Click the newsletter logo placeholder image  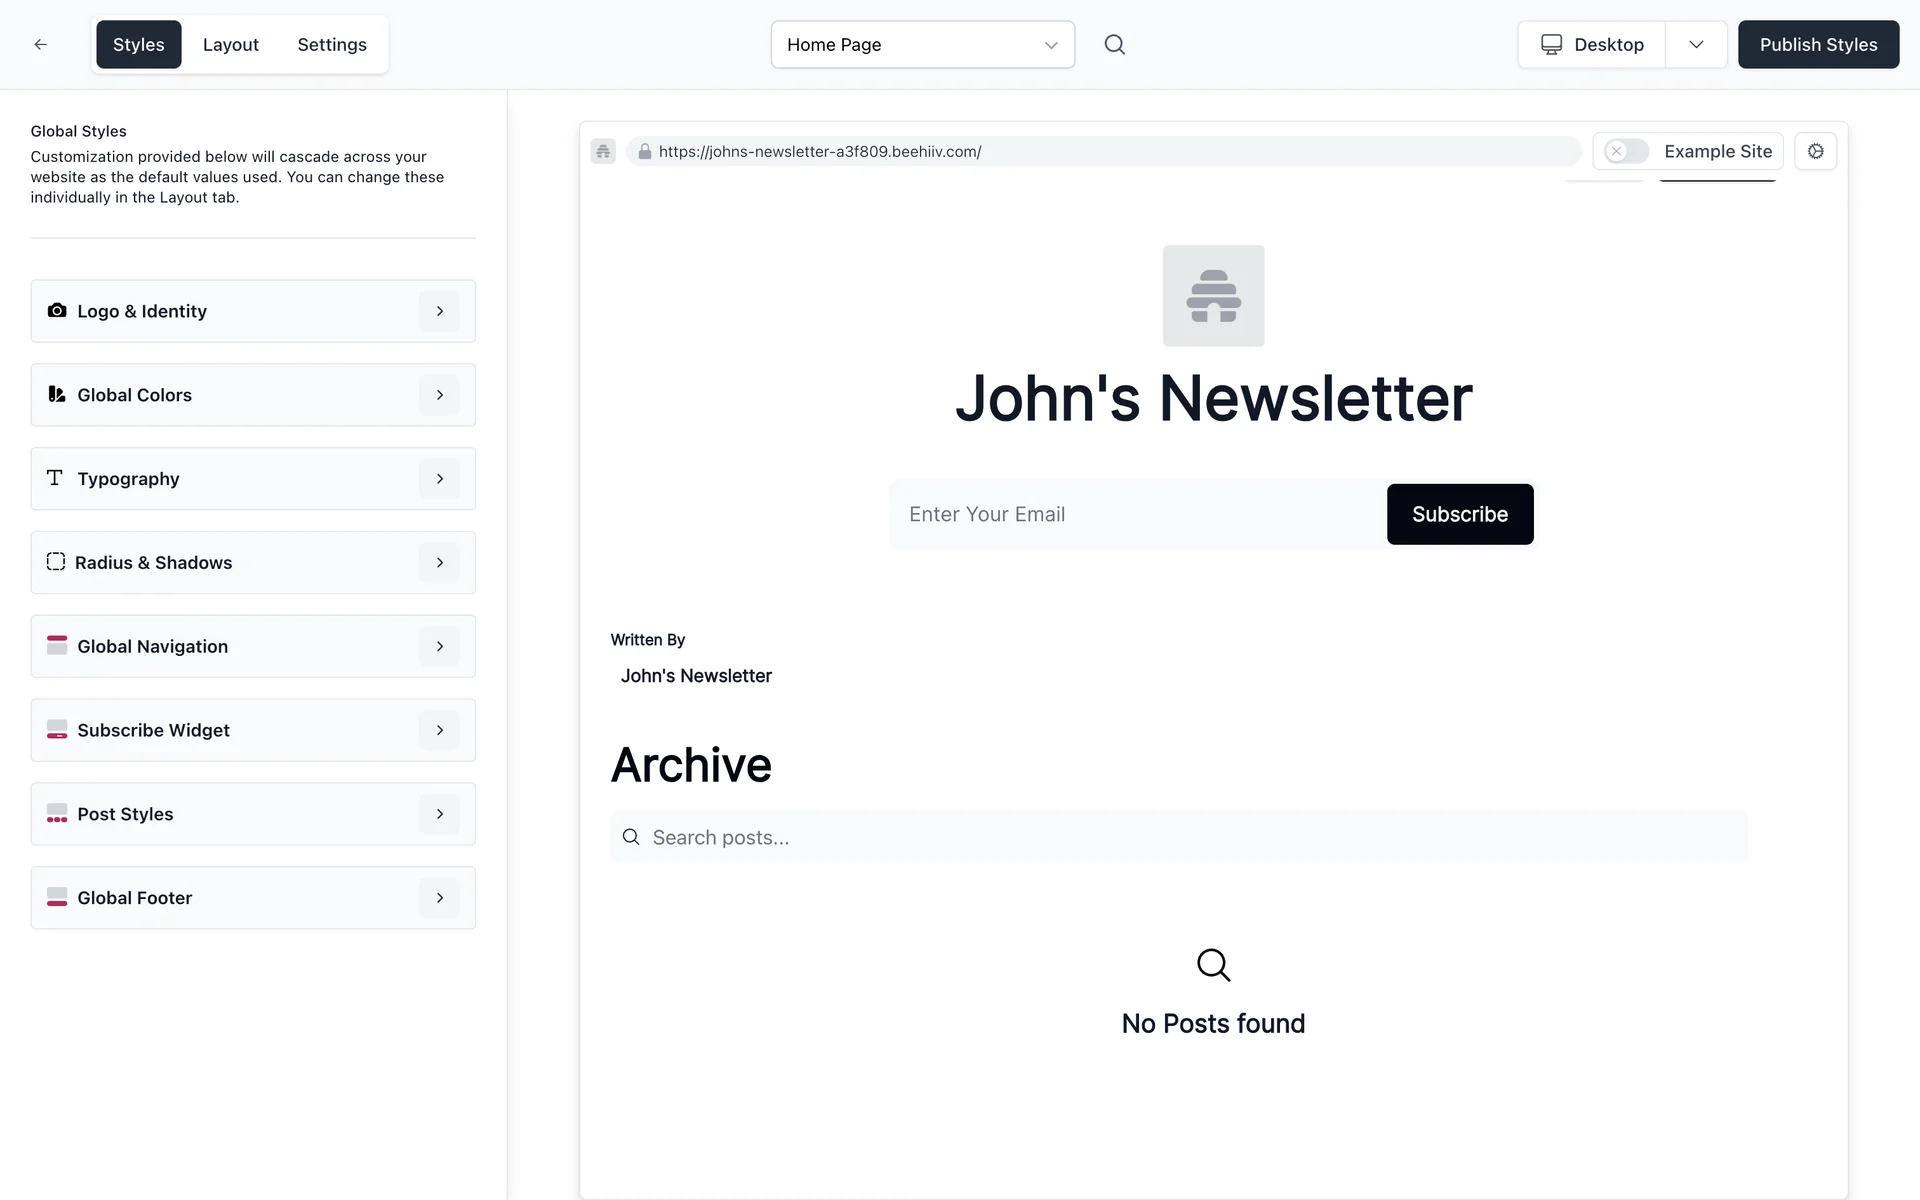[1213, 296]
